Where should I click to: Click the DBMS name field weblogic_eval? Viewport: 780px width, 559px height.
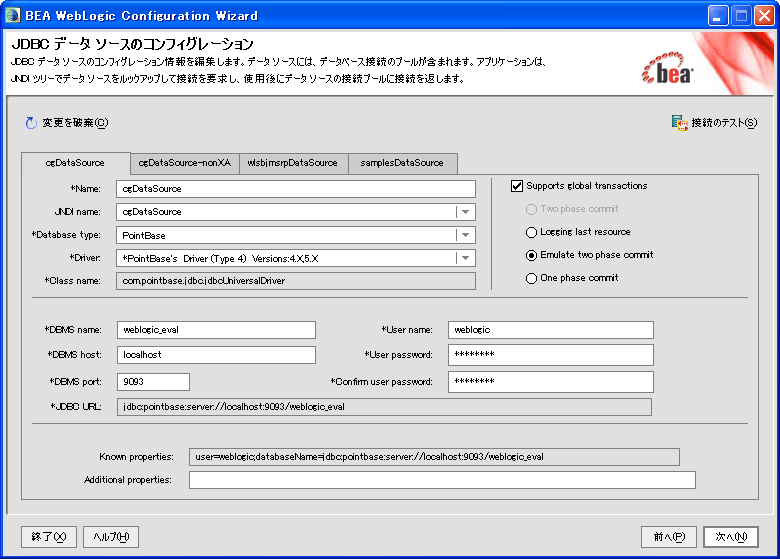(x=216, y=330)
